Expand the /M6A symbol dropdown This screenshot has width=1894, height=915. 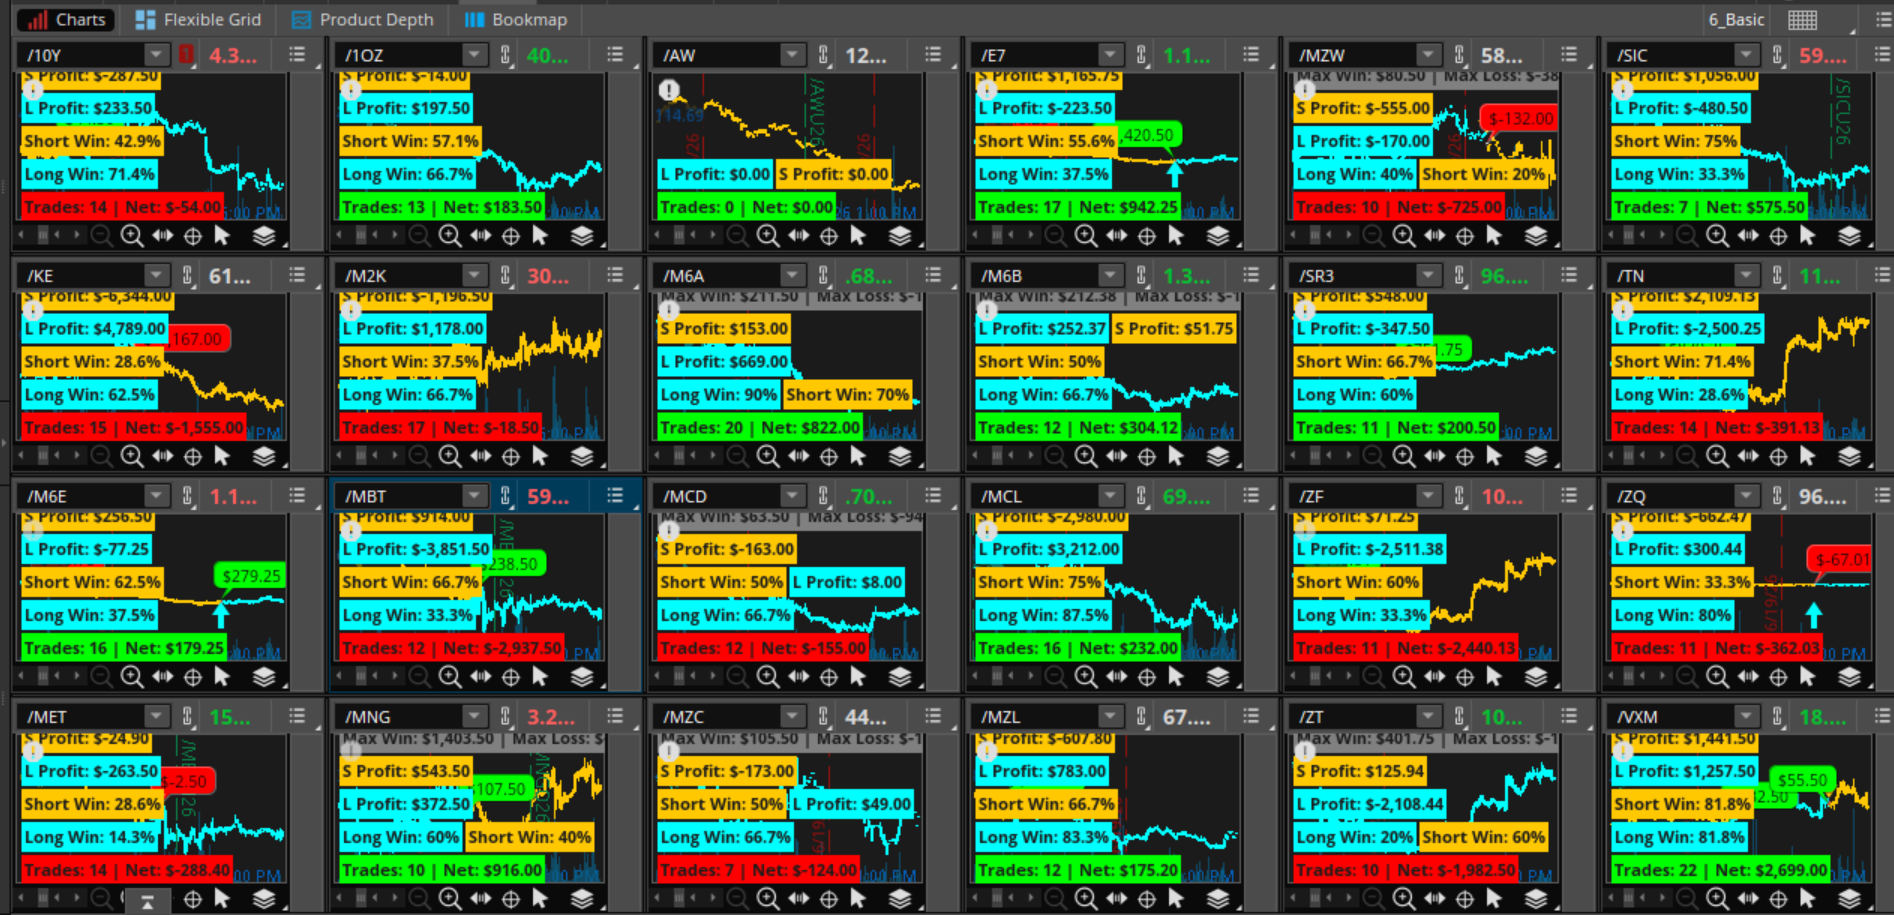(793, 275)
